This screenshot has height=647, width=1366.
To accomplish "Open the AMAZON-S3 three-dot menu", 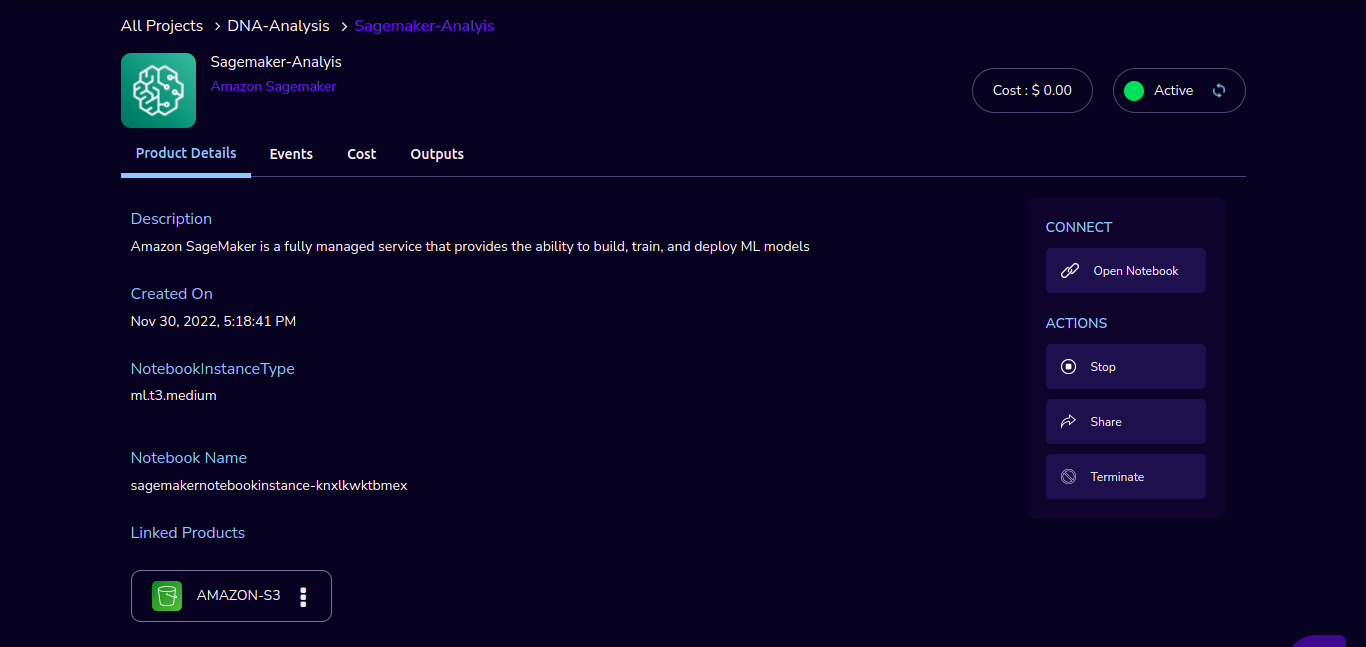I will coord(303,596).
